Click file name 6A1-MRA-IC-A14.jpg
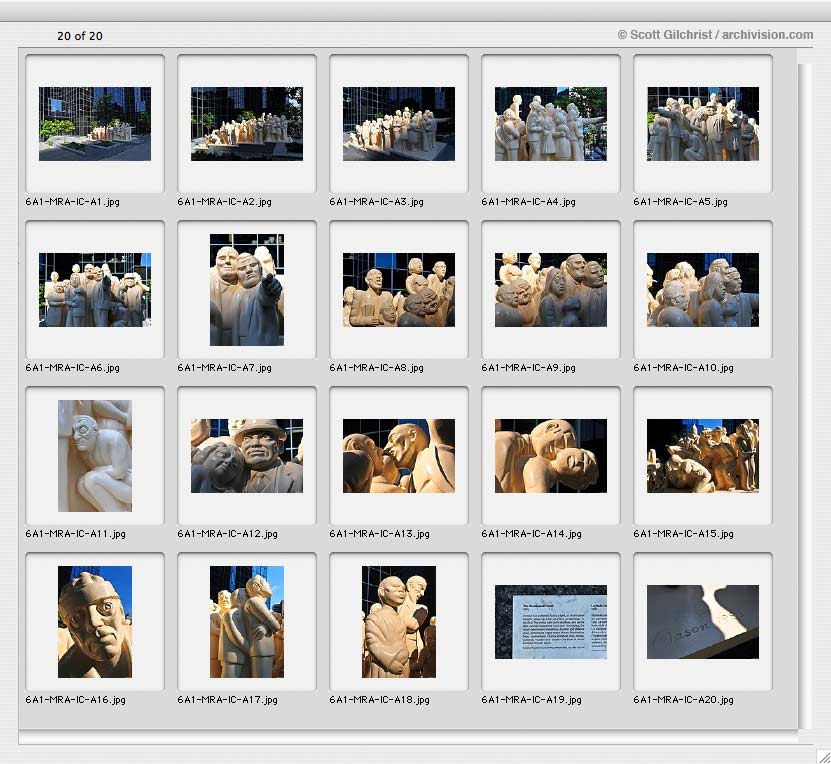Image resolution: width=831 pixels, height=764 pixels. pyautogui.click(x=532, y=534)
